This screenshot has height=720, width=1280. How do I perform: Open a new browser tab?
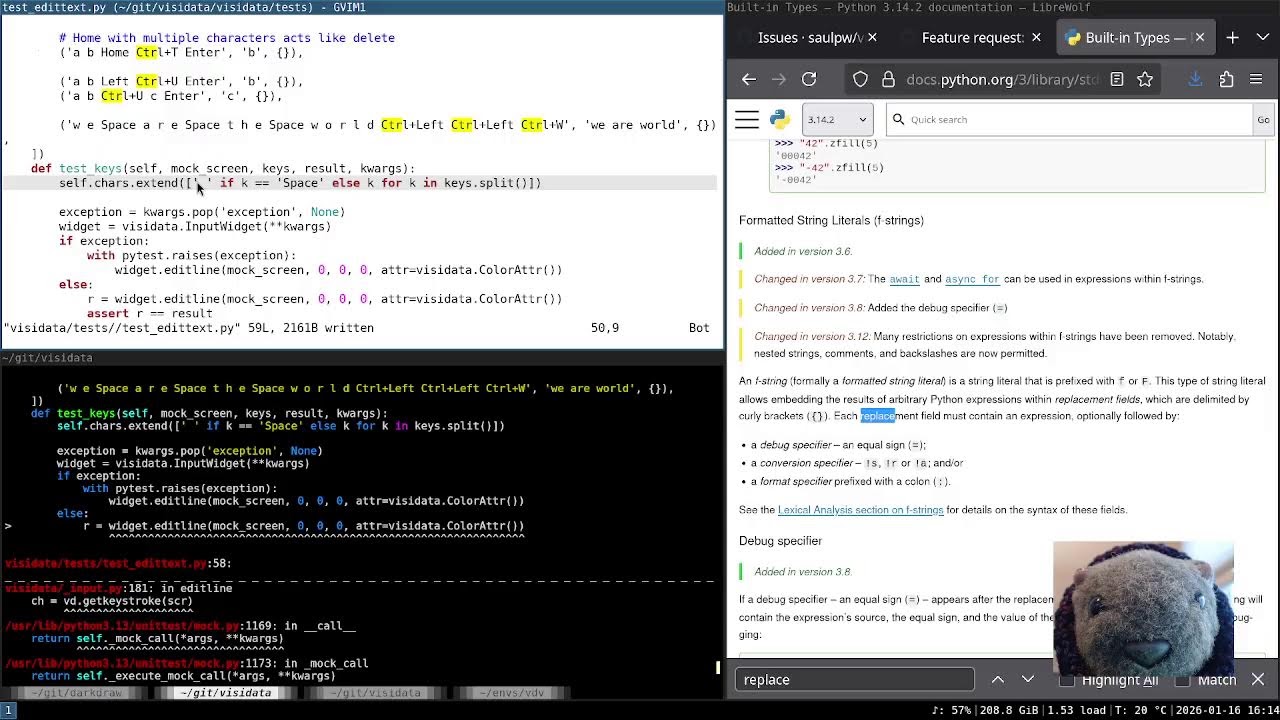(1232, 38)
